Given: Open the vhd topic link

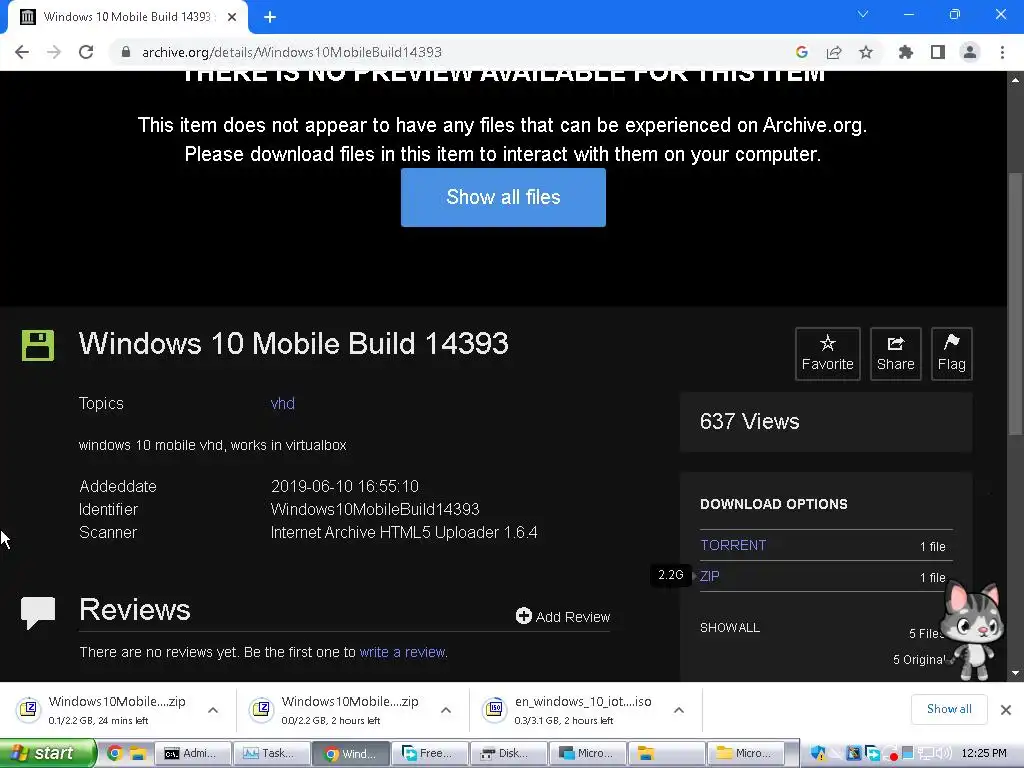Looking at the screenshot, I should (282, 404).
